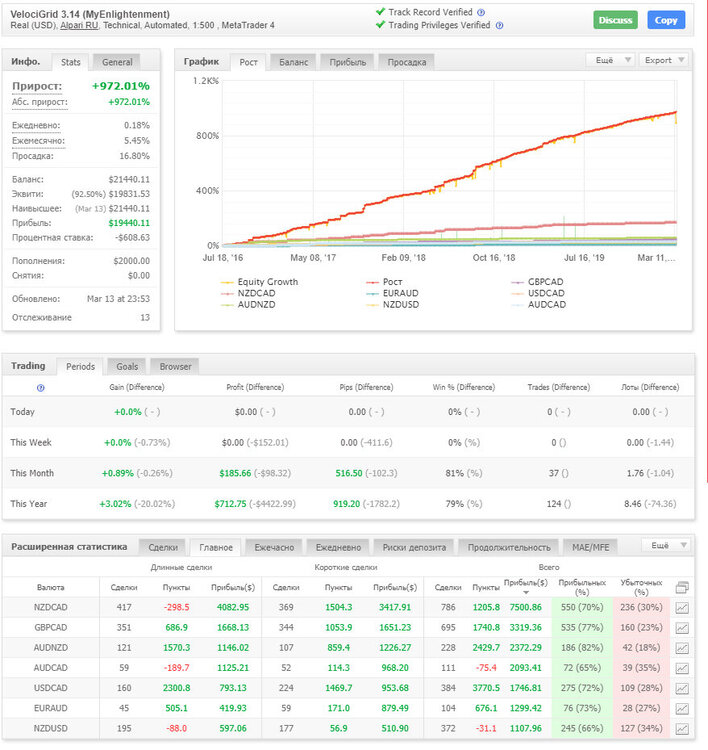This screenshot has width=708, height=750.
Task: Click the 245 (66%) profitable trades cell
Action: click(x=582, y=728)
